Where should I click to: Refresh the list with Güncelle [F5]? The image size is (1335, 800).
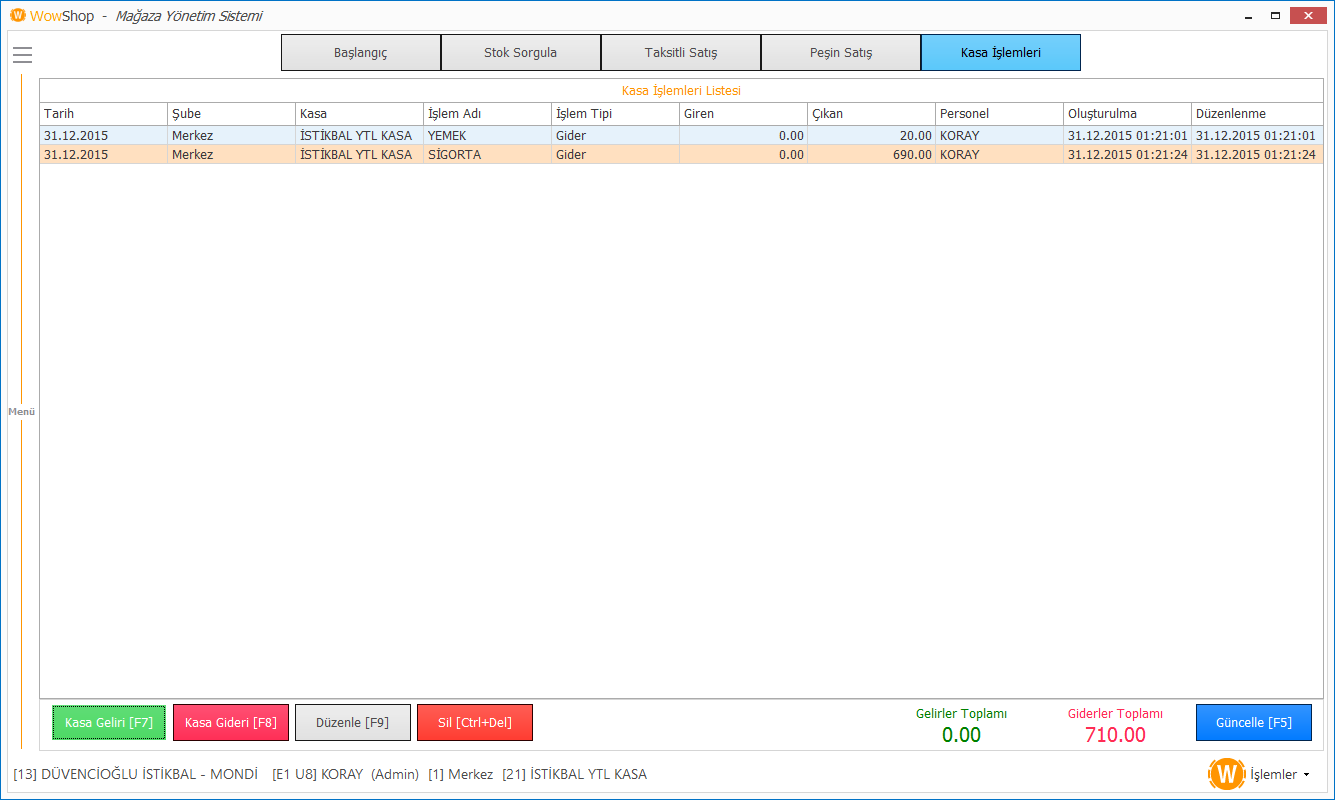click(1253, 722)
